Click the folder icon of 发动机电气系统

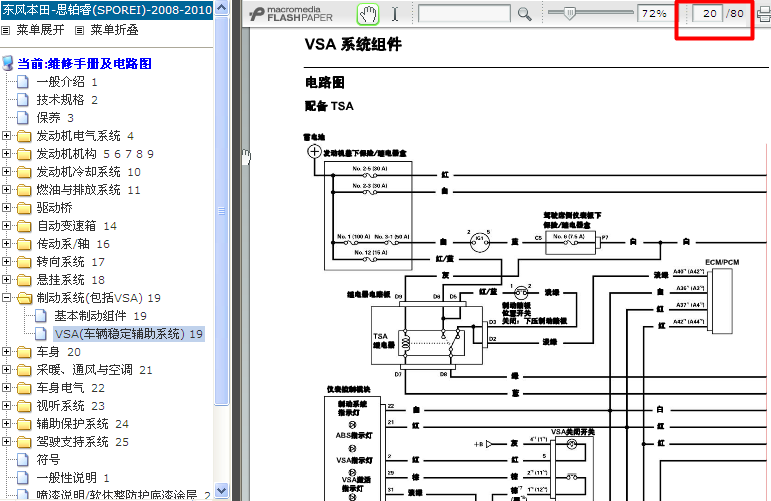pyautogui.click(x=24, y=136)
